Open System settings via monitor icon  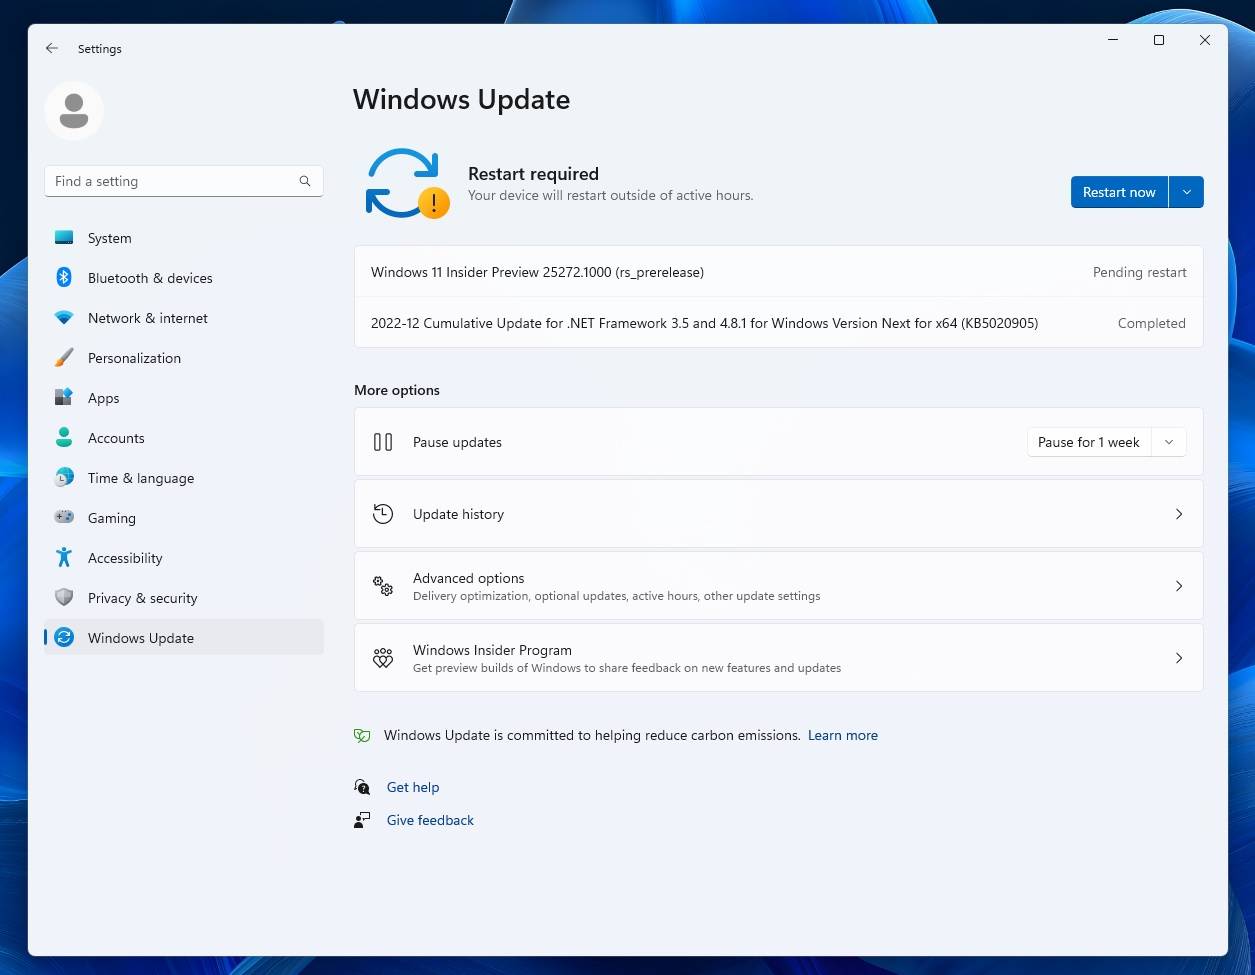pos(63,238)
